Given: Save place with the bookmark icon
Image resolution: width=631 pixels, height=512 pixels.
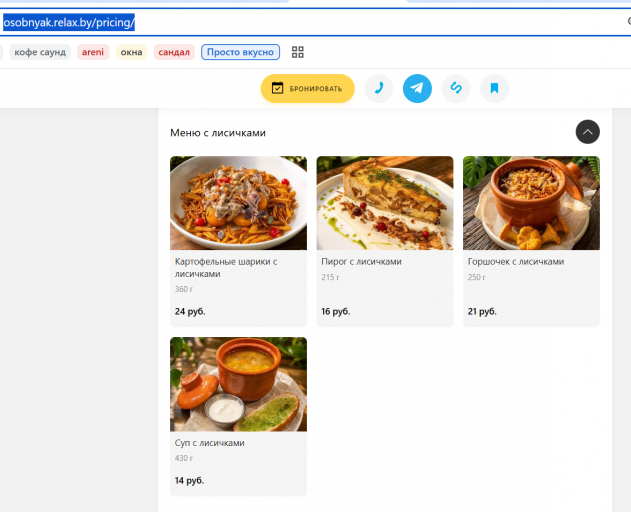Looking at the screenshot, I should point(494,88).
